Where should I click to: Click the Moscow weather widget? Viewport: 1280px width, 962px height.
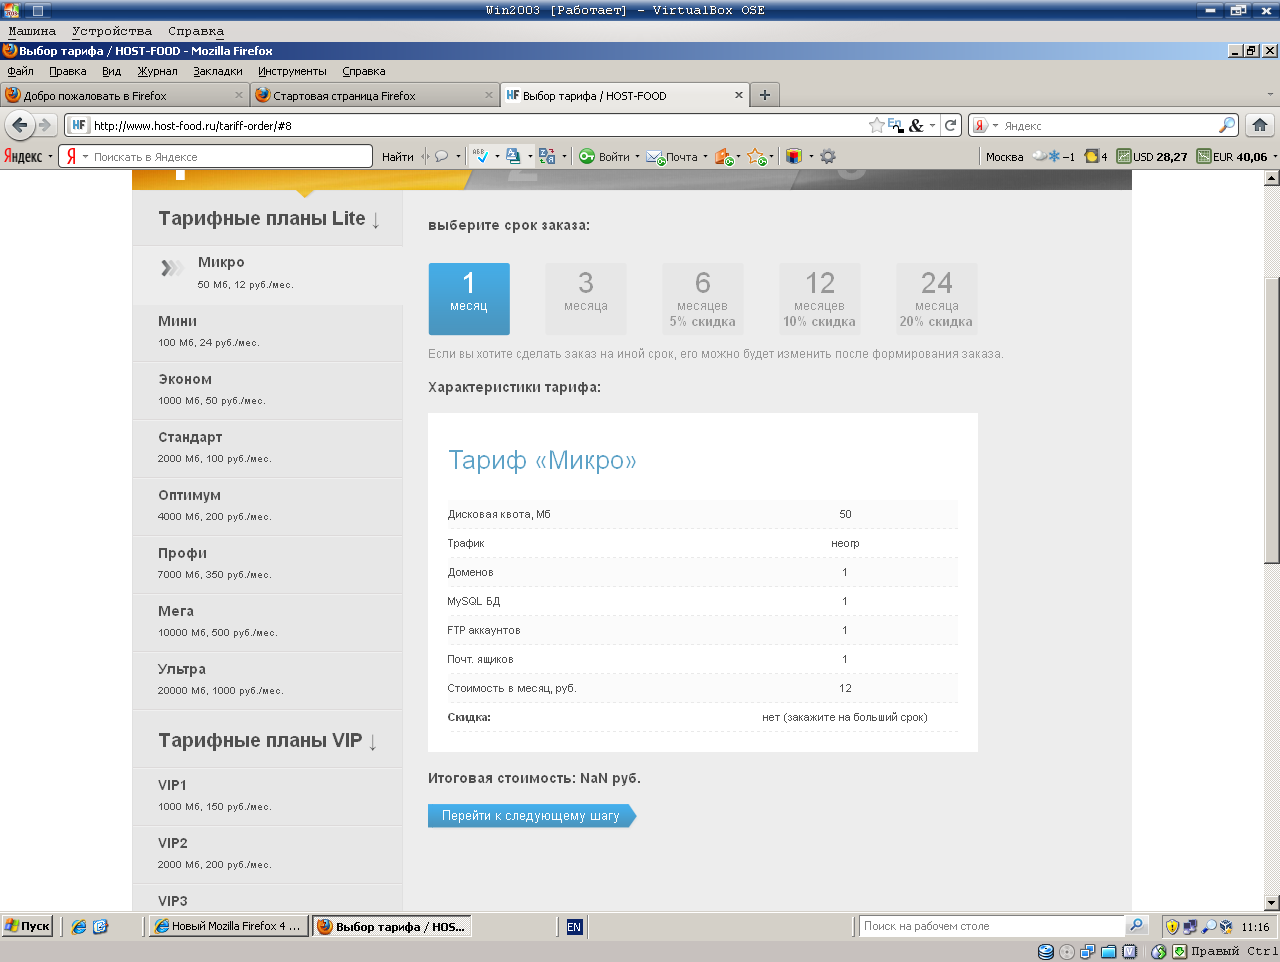coord(1030,157)
